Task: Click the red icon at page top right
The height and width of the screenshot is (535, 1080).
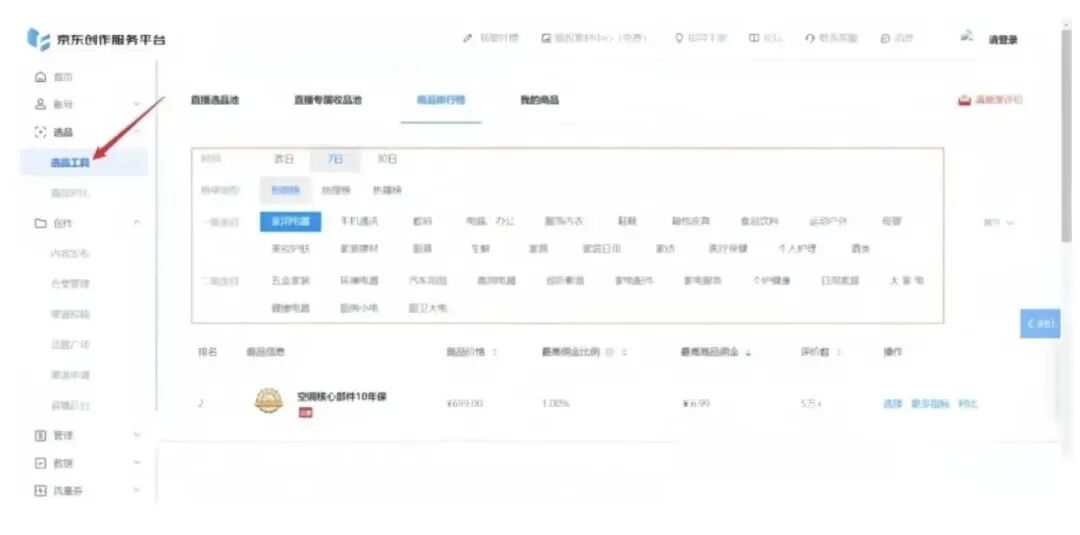Action: 964,100
